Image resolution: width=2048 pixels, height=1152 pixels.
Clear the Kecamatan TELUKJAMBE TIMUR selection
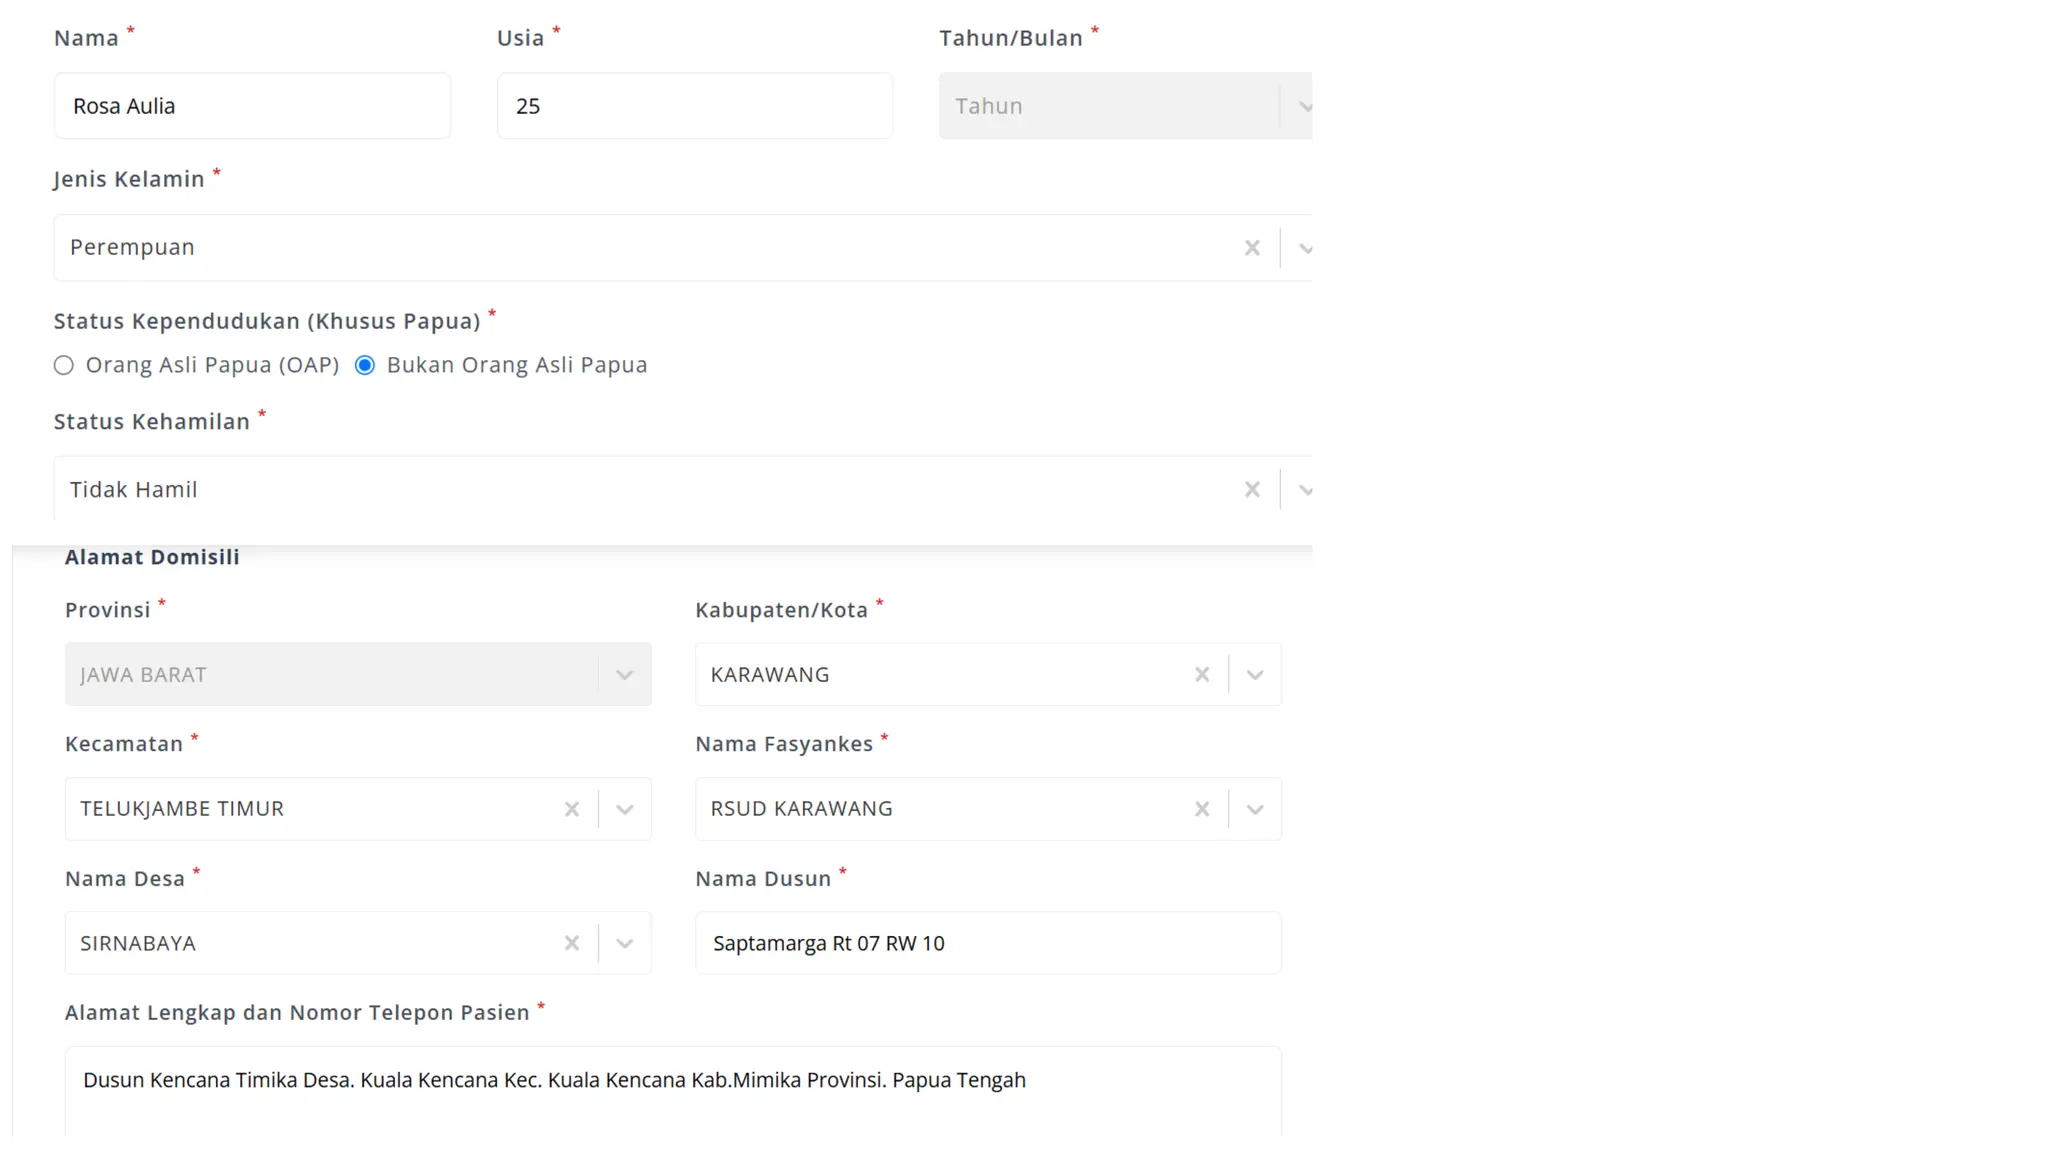tap(572, 809)
